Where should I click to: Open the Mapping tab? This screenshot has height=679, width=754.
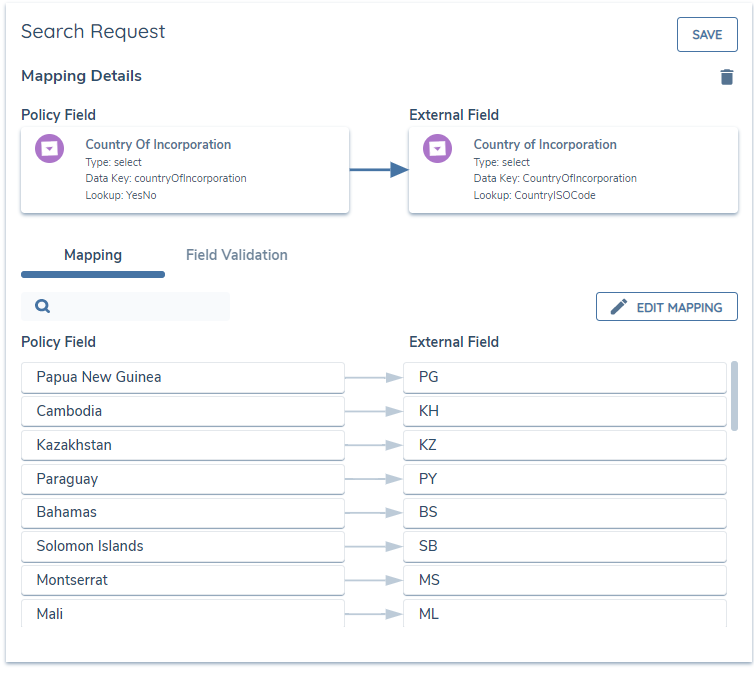pos(93,255)
